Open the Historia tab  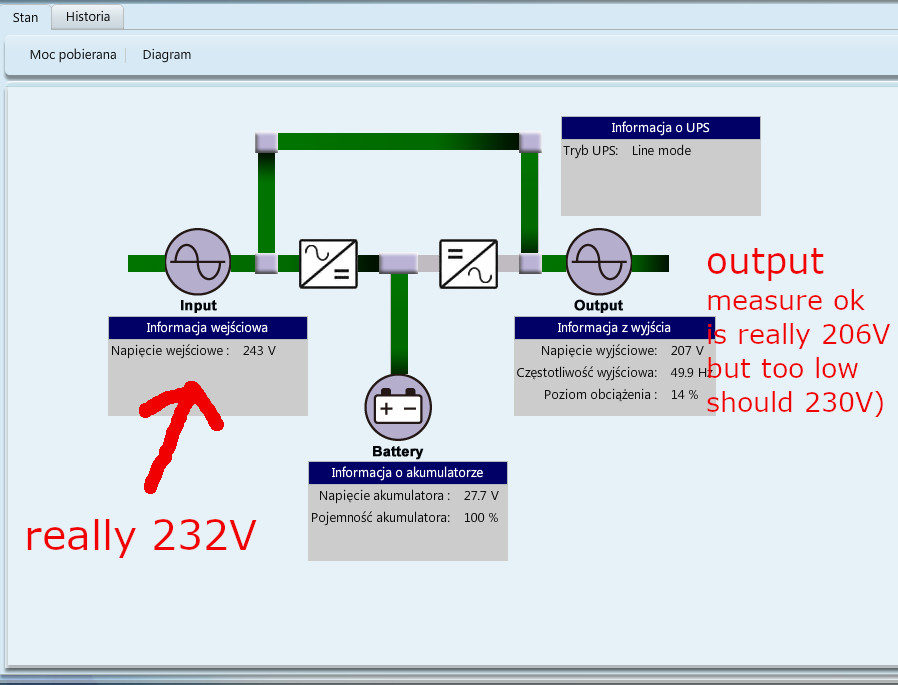(88, 17)
